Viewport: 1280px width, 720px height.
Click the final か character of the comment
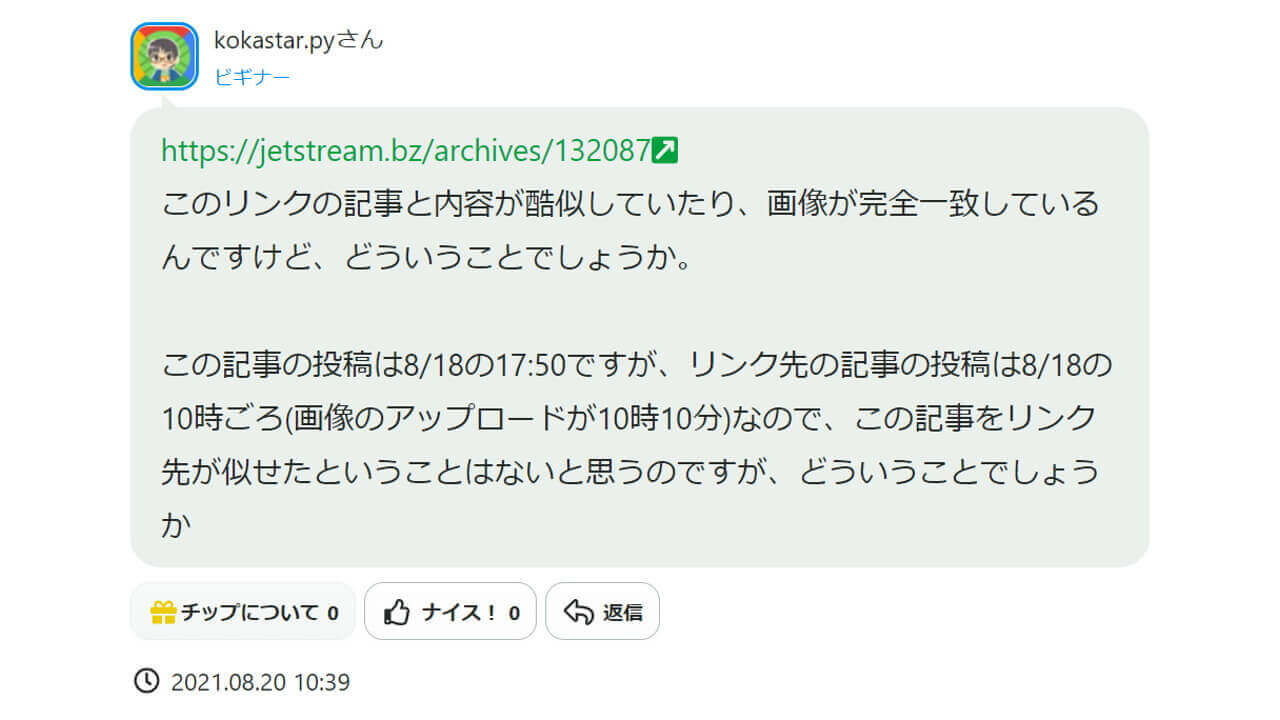click(176, 526)
